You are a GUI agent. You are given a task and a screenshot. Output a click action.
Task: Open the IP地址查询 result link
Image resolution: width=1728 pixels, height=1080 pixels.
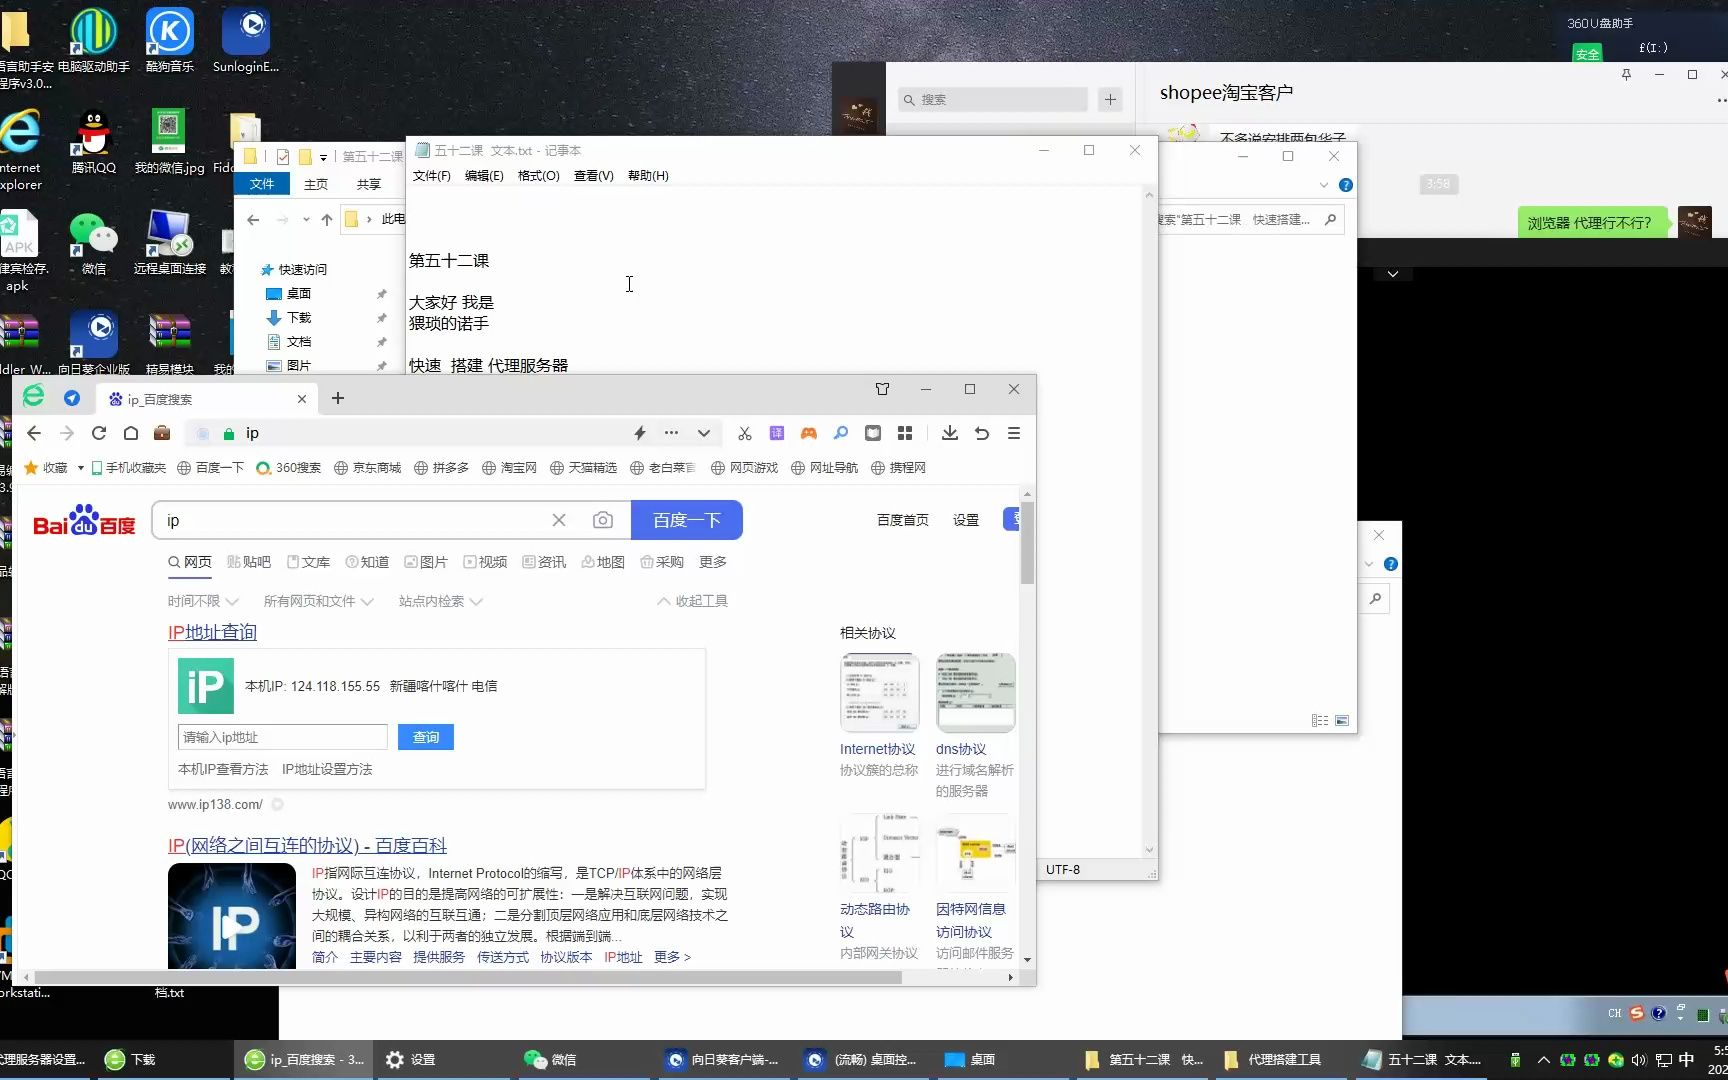[x=212, y=632]
